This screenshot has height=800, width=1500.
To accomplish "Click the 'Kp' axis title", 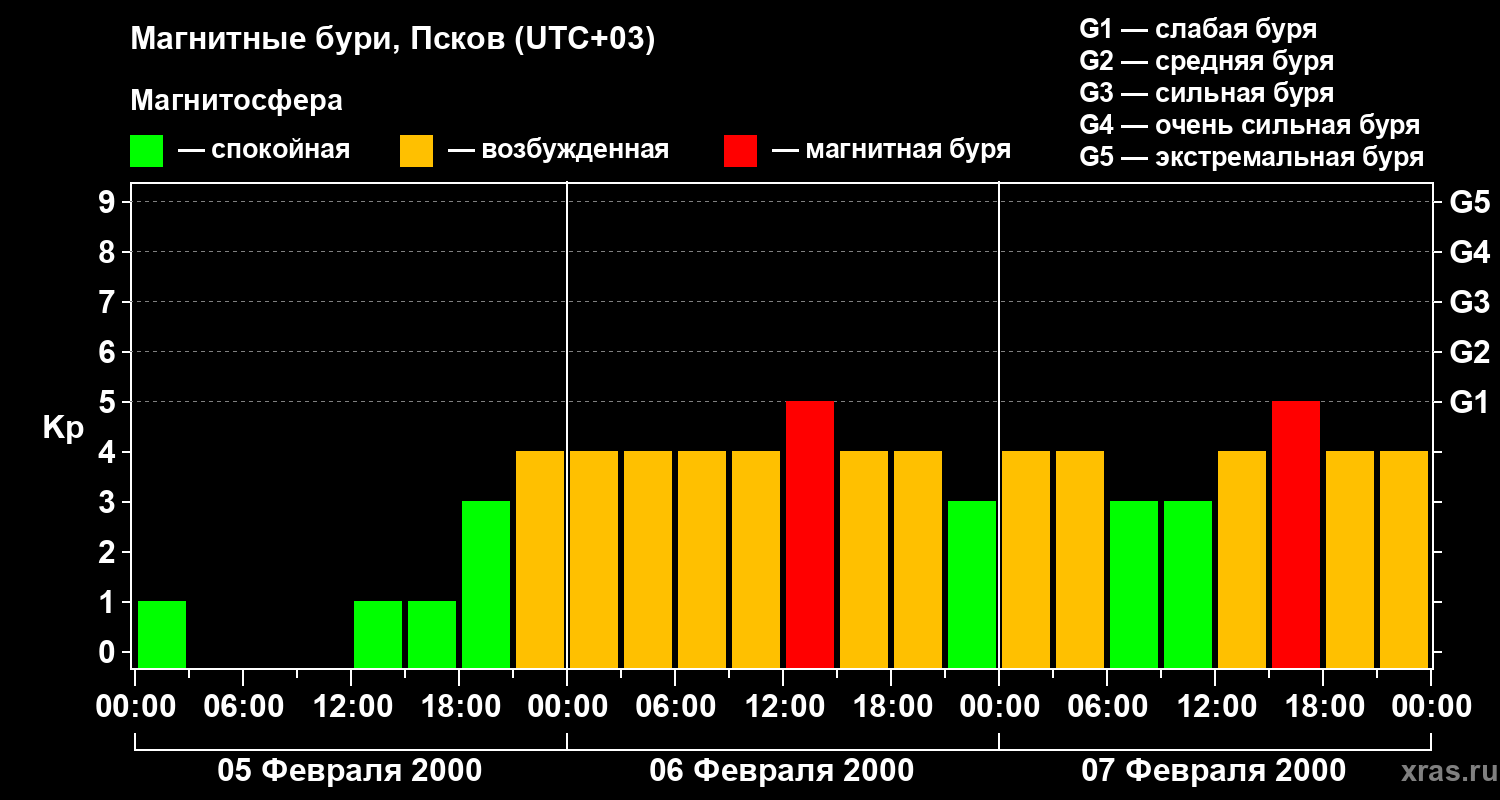I will pyautogui.click(x=63, y=428).
